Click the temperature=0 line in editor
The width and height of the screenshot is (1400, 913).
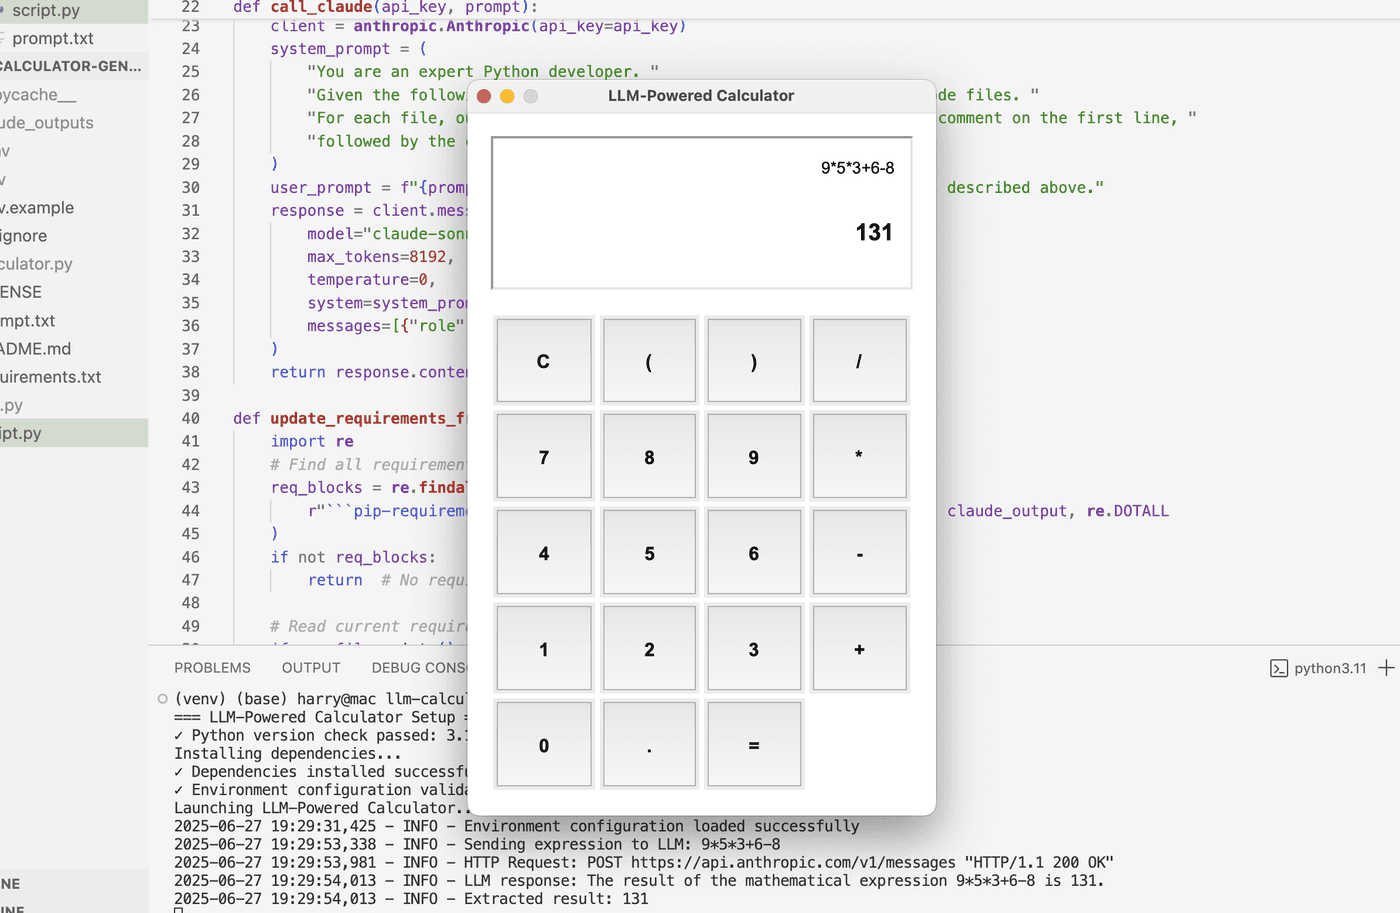pyautogui.click(x=371, y=280)
